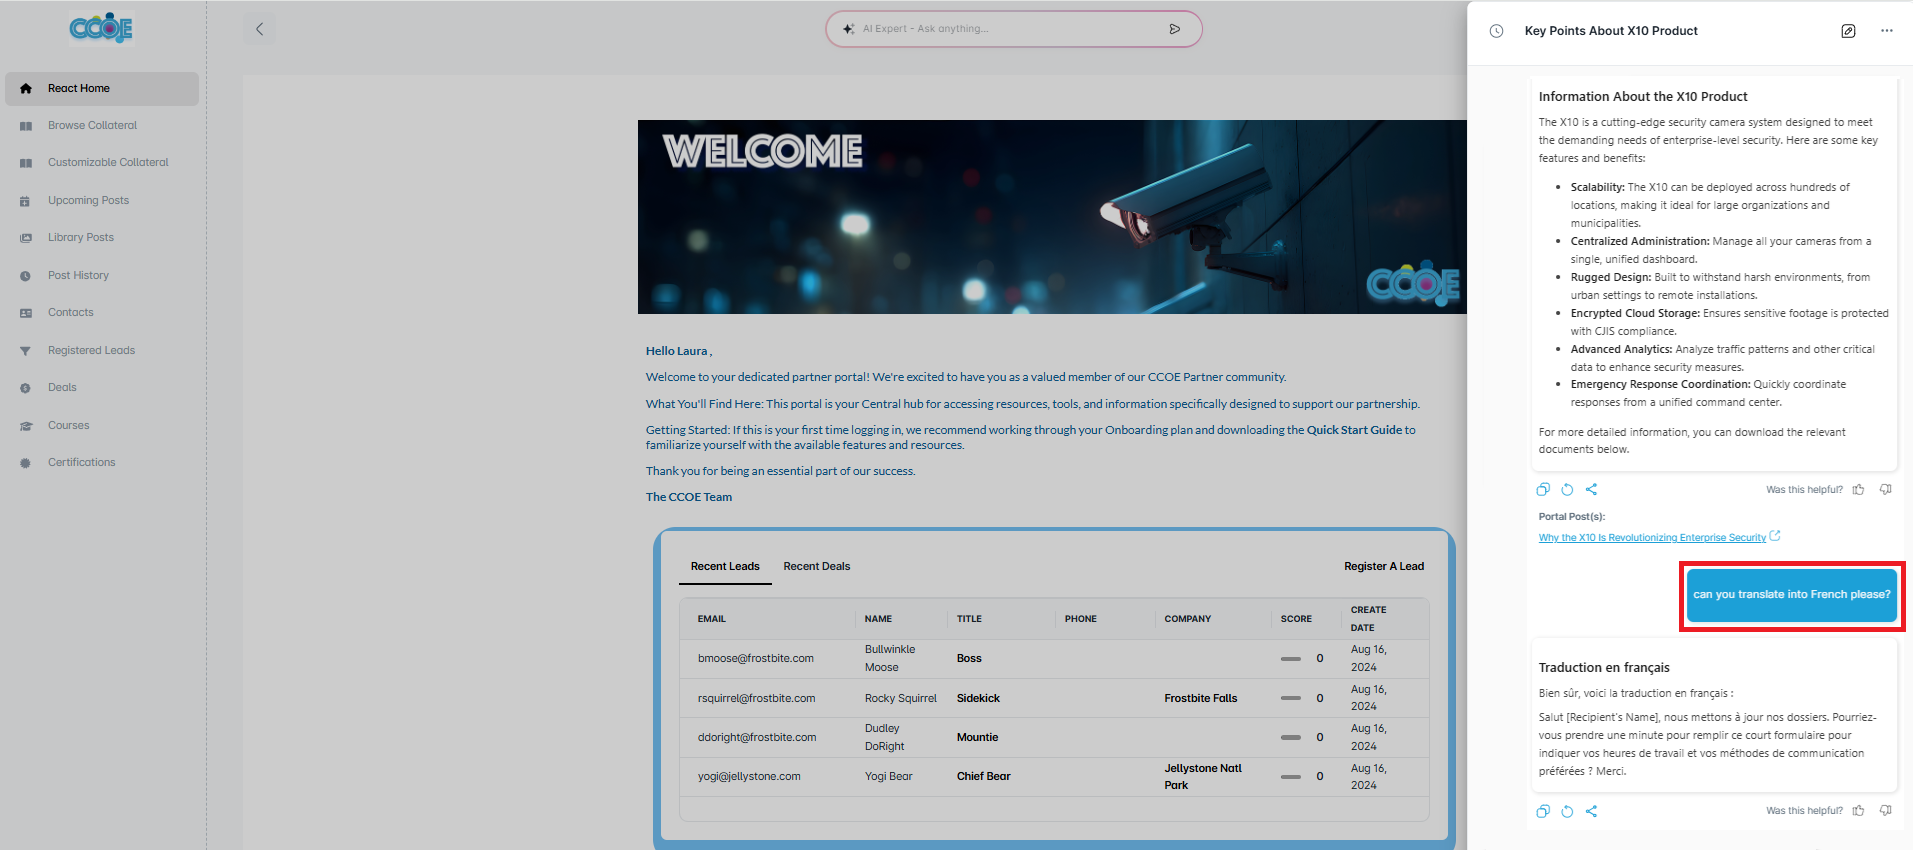The height and width of the screenshot is (850, 1913).
Task: Open the three-dot options menu in chat panel
Action: (x=1886, y=31)
